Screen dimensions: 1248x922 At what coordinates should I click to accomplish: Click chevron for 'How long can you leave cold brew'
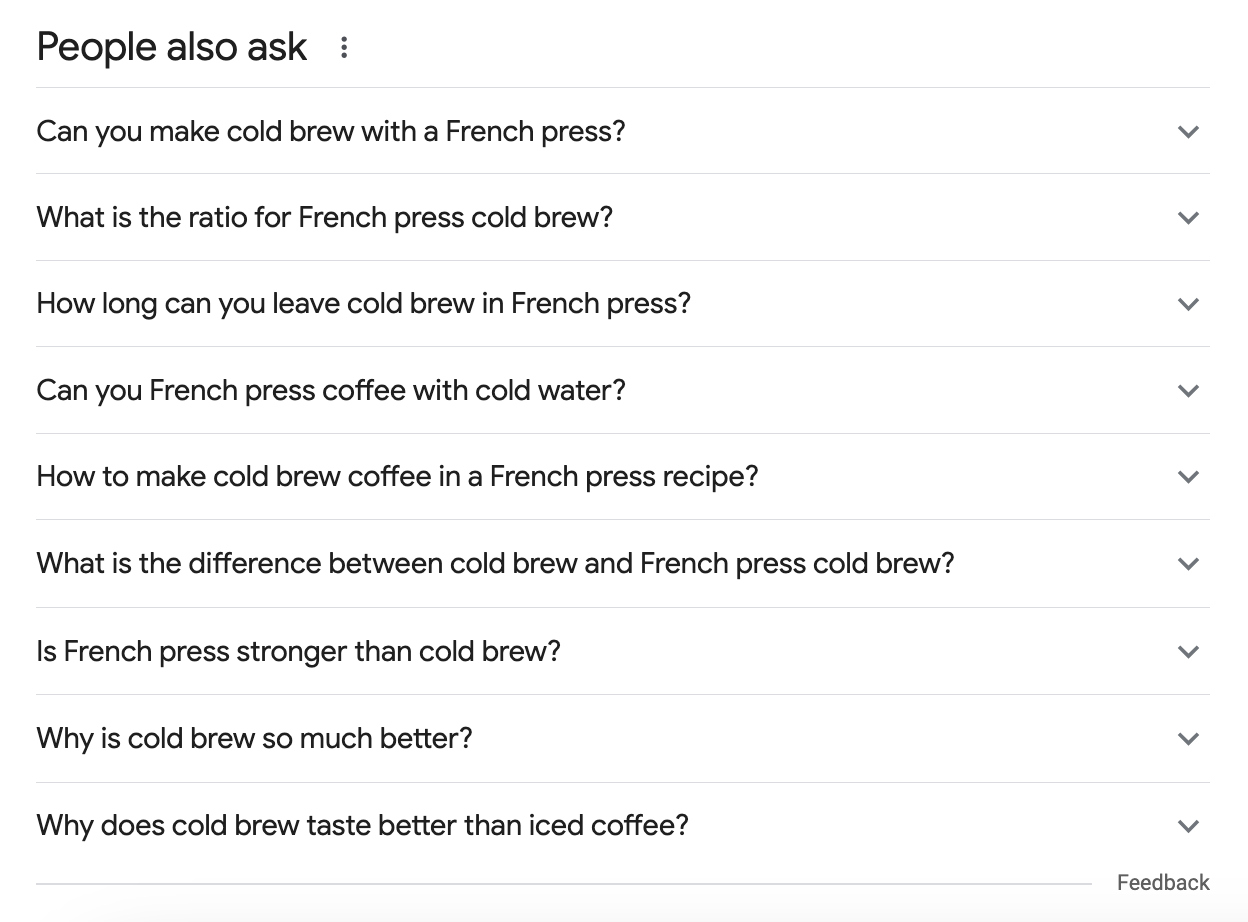tap(1188, 304)
